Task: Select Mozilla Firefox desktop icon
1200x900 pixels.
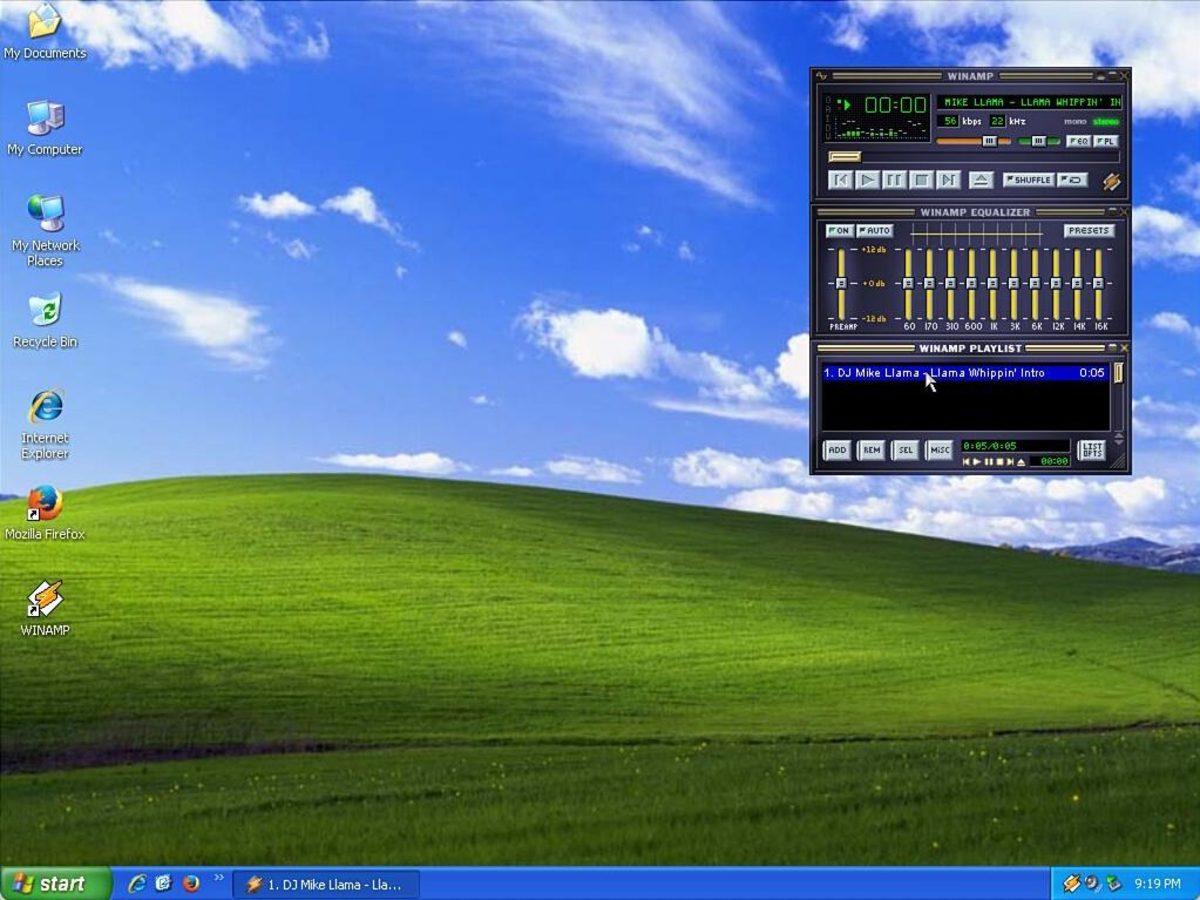Action: click(x=45, y=512)
